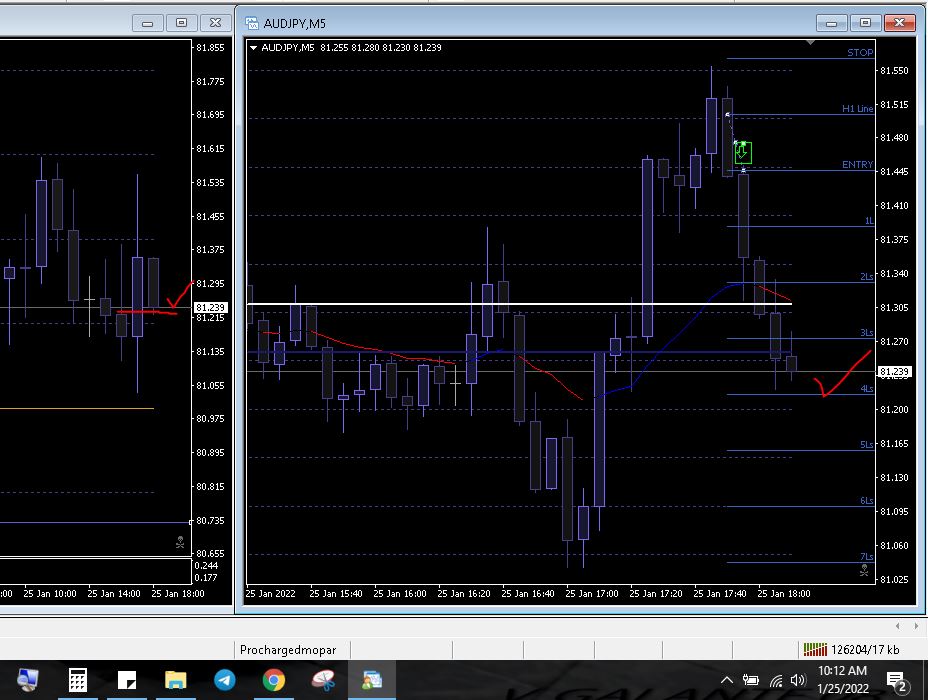Grab the gray chart shift triangle marker
The width and height of the screenshot is (928, 700).
pyautogui.click(x=809, y=43)
